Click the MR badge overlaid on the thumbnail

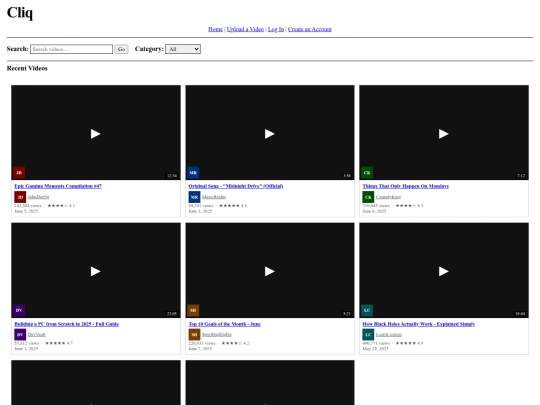193,173
